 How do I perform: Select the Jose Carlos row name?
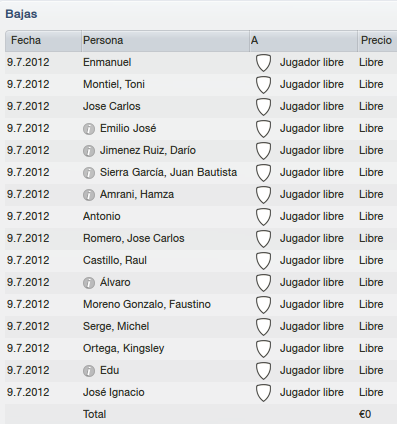pyautogui.click(x=112, y=106)
